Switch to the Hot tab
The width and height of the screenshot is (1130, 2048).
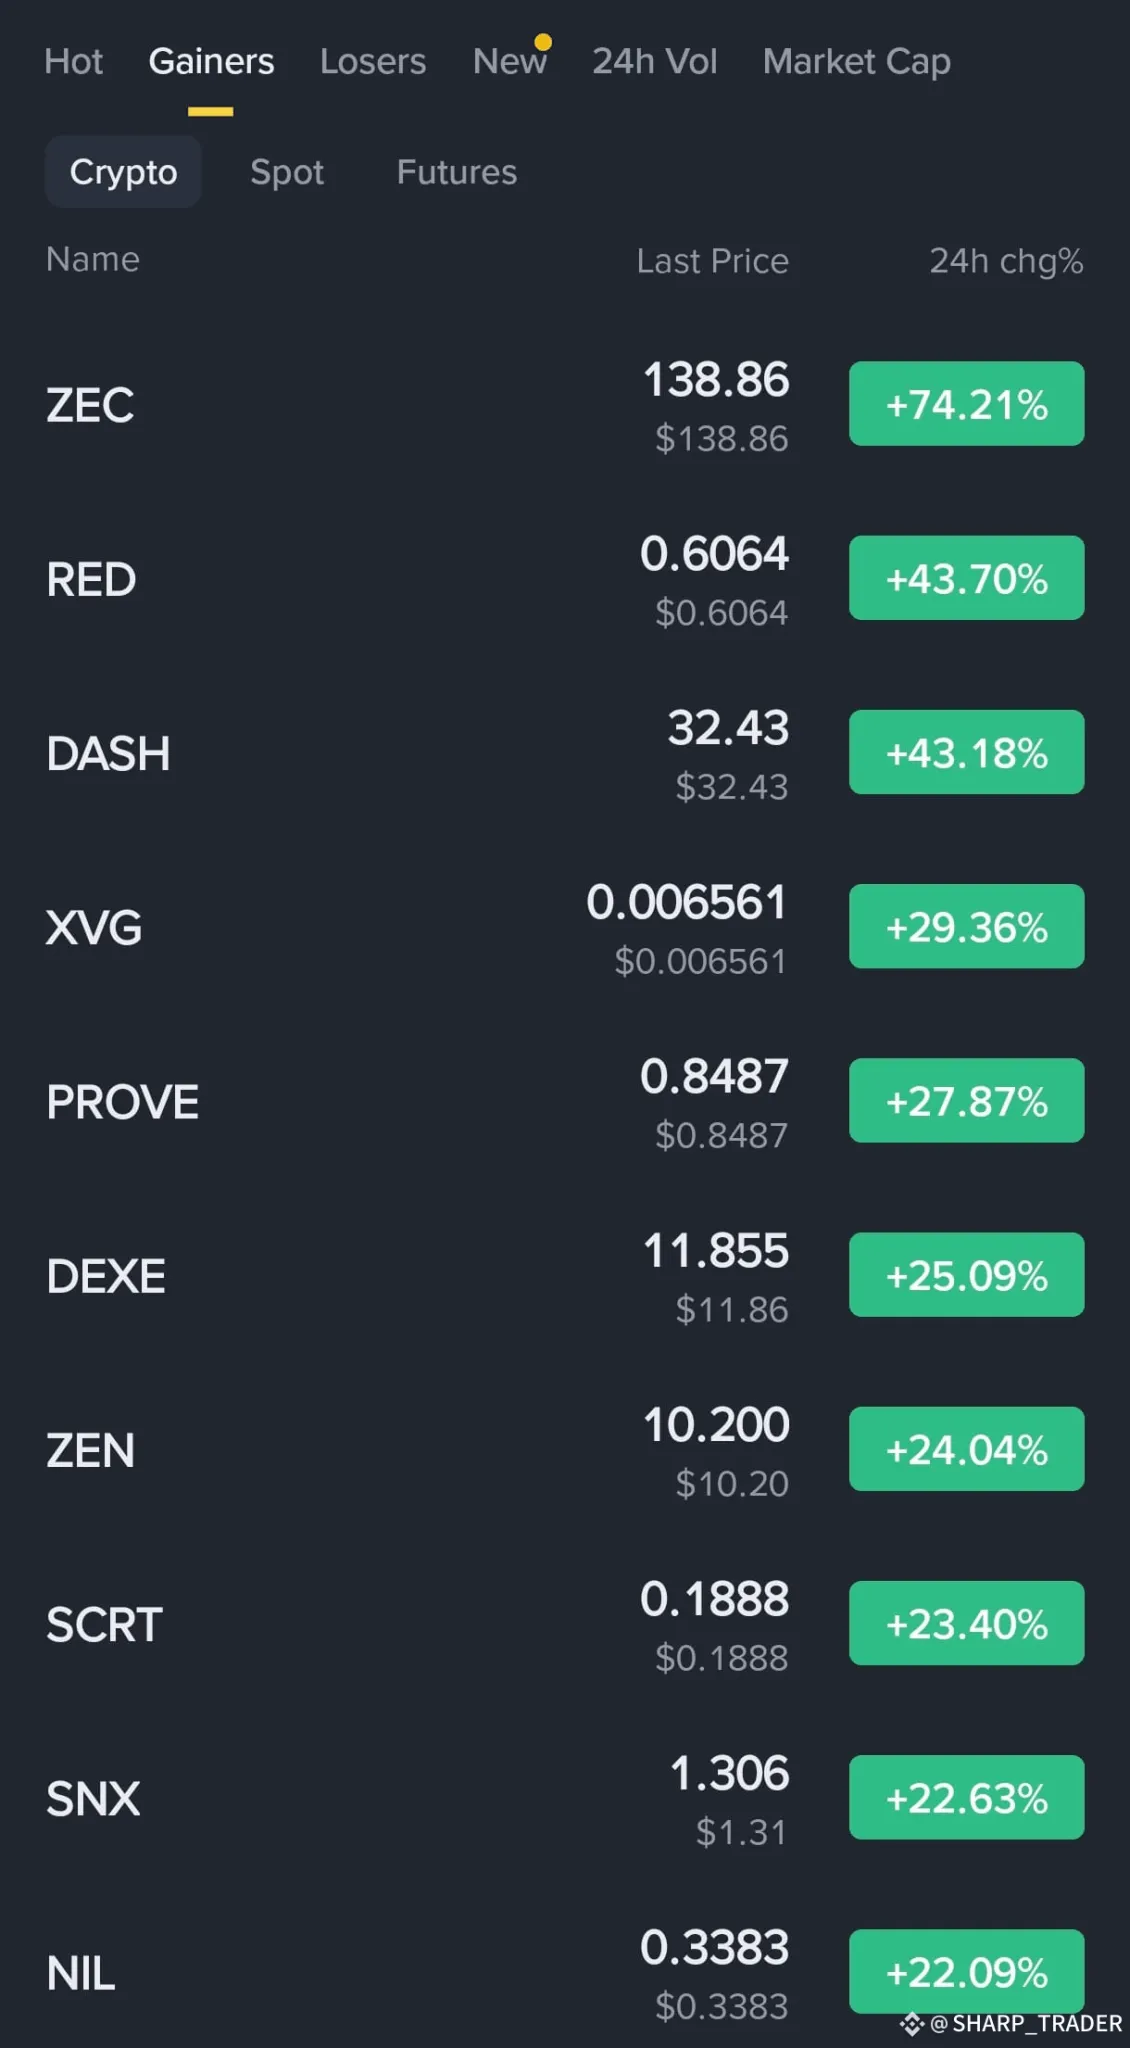coord(74,62)
